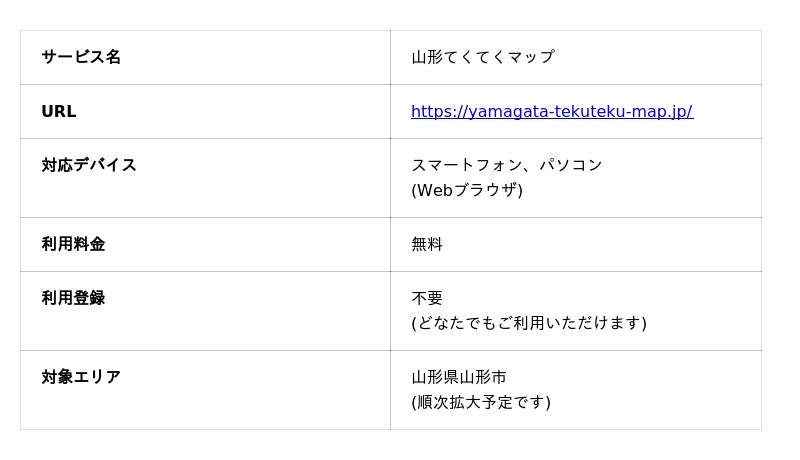This screenshot has width=800, height=460.
Task: Click the 対応デバイス row label
Action: click(x=89, y=165)
